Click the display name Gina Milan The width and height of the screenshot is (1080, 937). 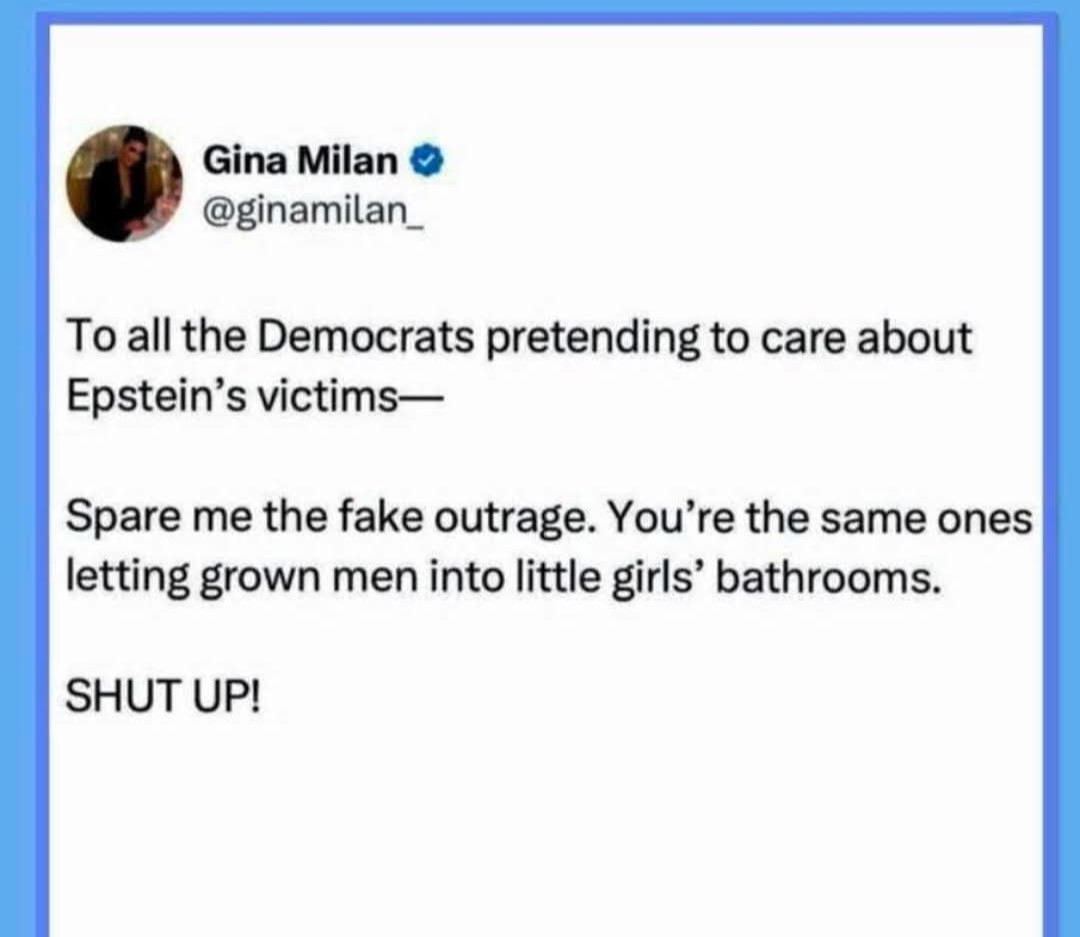300,161
